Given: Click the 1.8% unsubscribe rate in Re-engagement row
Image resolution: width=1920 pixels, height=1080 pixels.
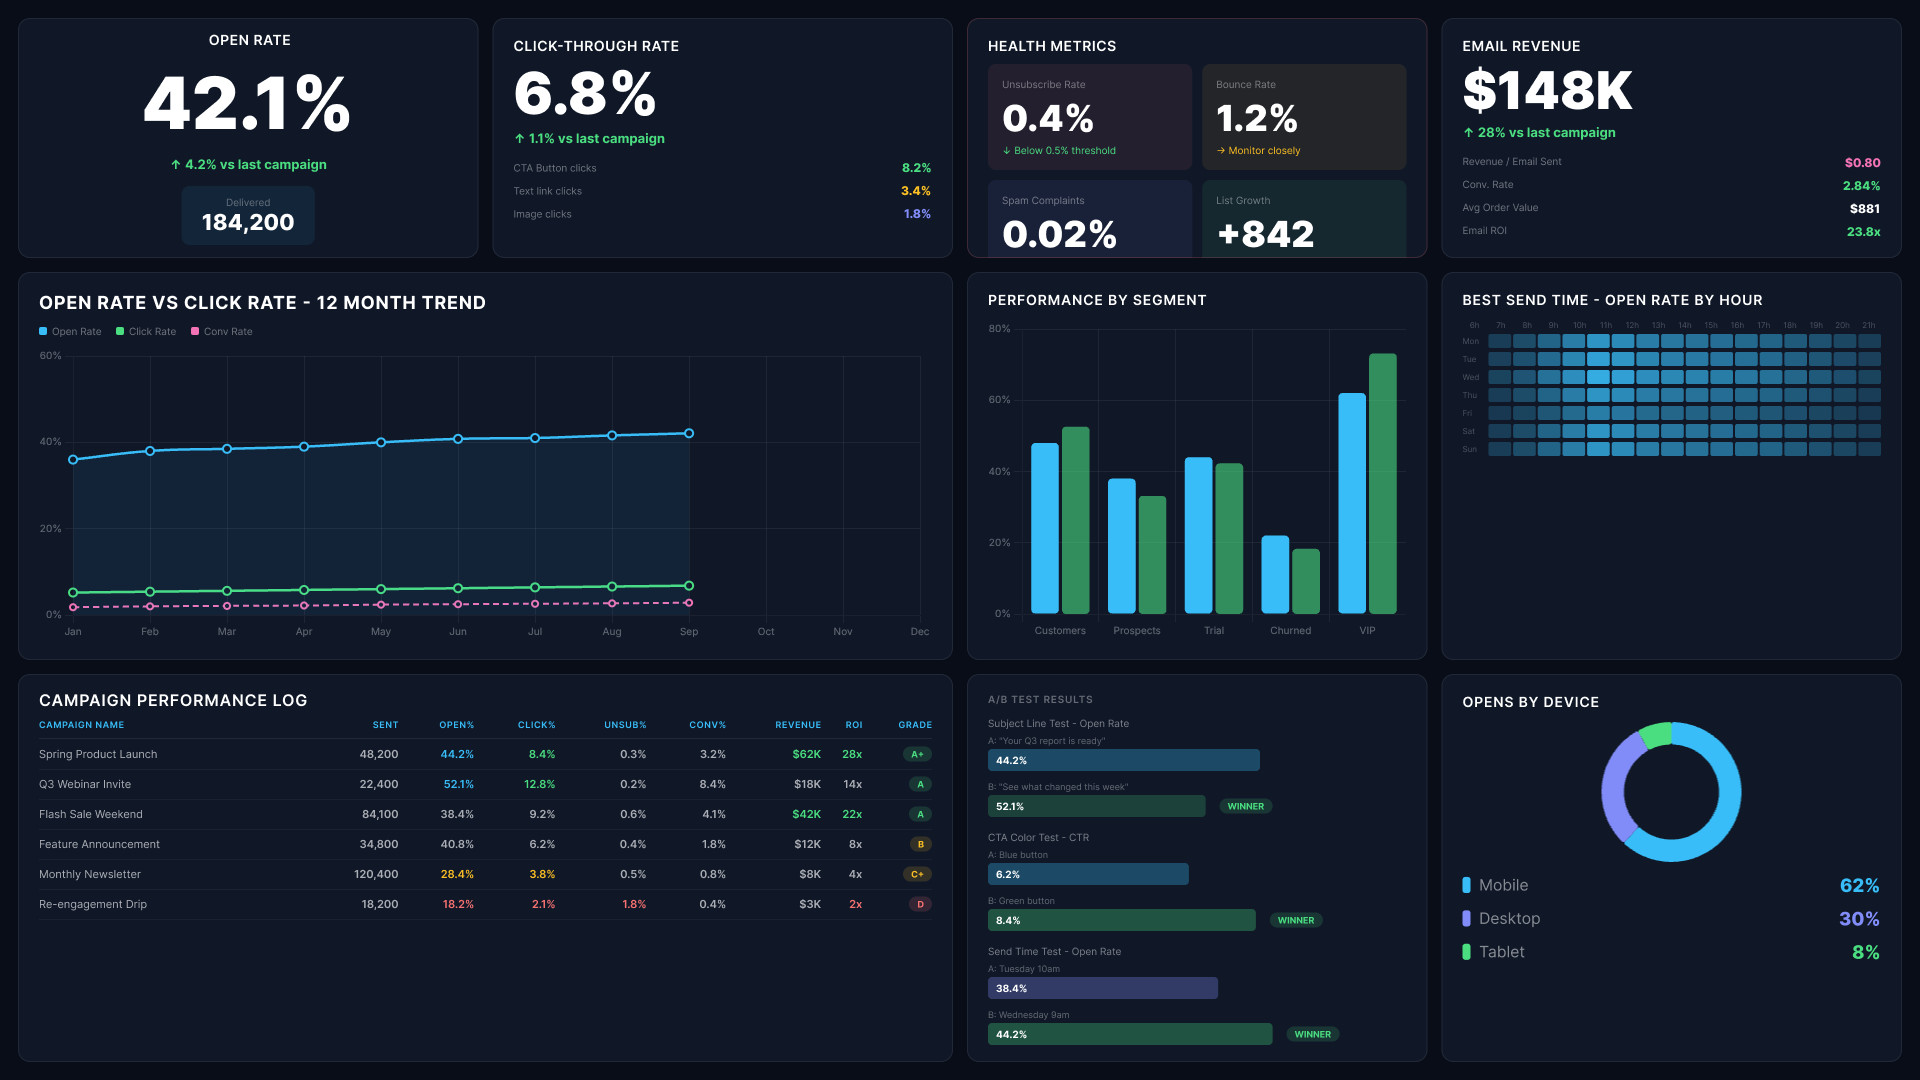Looking at the screenshot, I should (634, 904).
